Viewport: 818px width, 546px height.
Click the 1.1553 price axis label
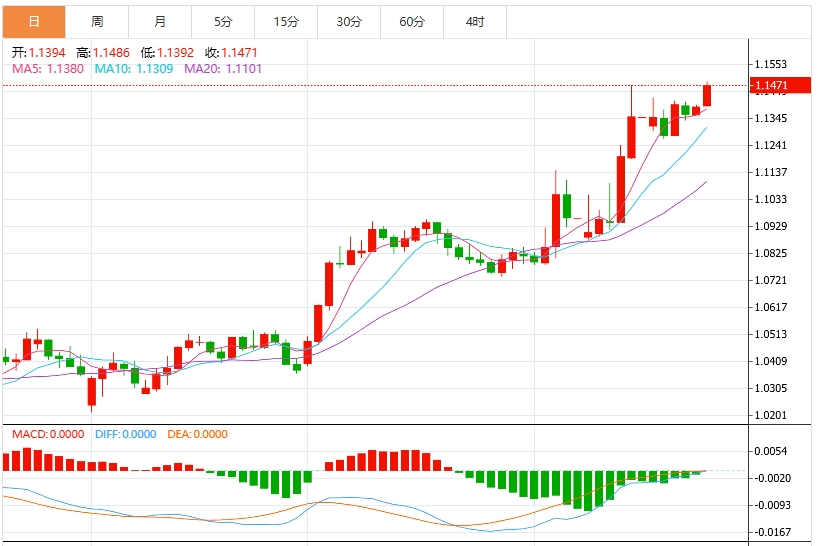click(771, 64)
